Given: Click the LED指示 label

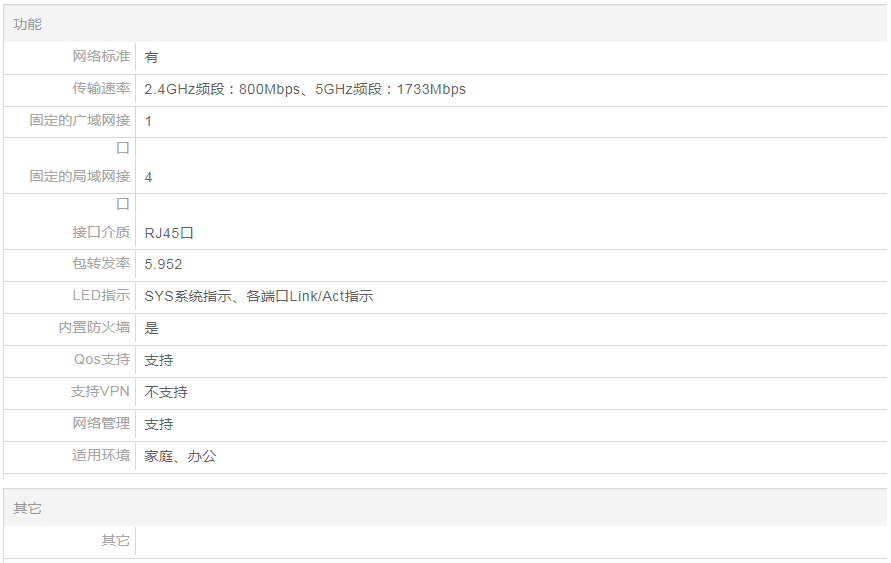Looking at the screenshot, I should point(101,296).
